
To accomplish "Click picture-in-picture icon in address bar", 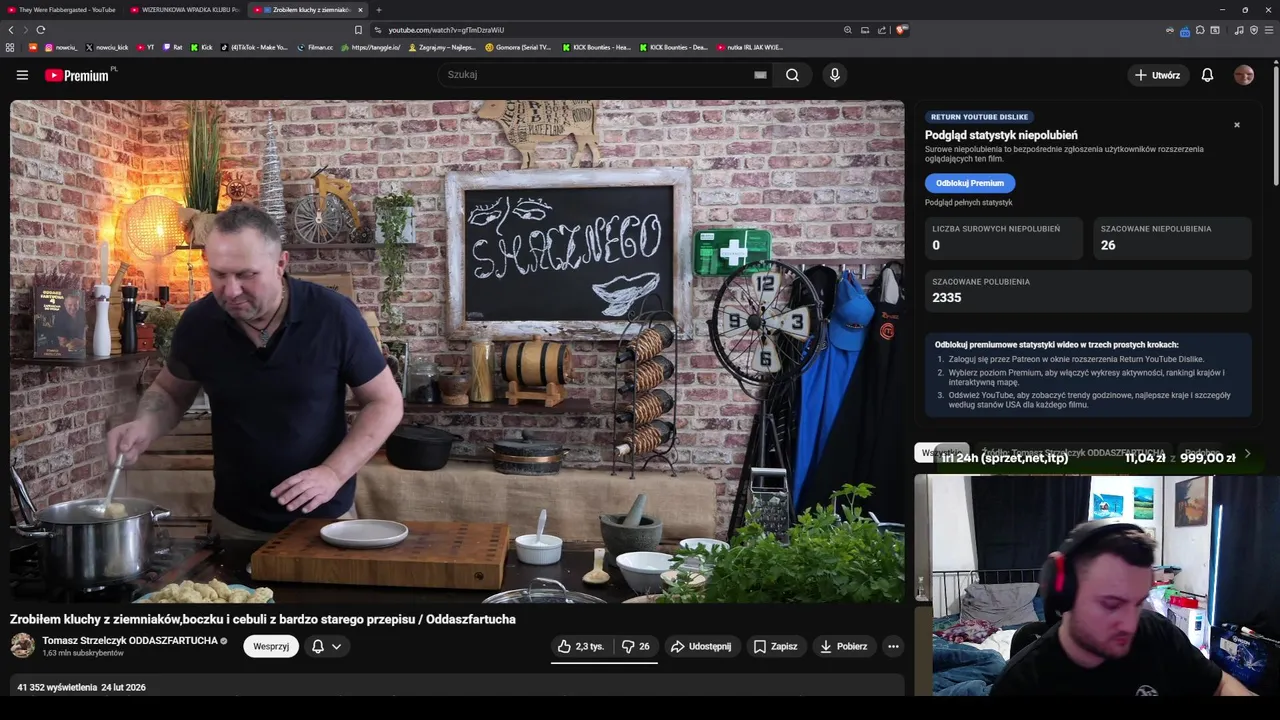I will (865, 30).
